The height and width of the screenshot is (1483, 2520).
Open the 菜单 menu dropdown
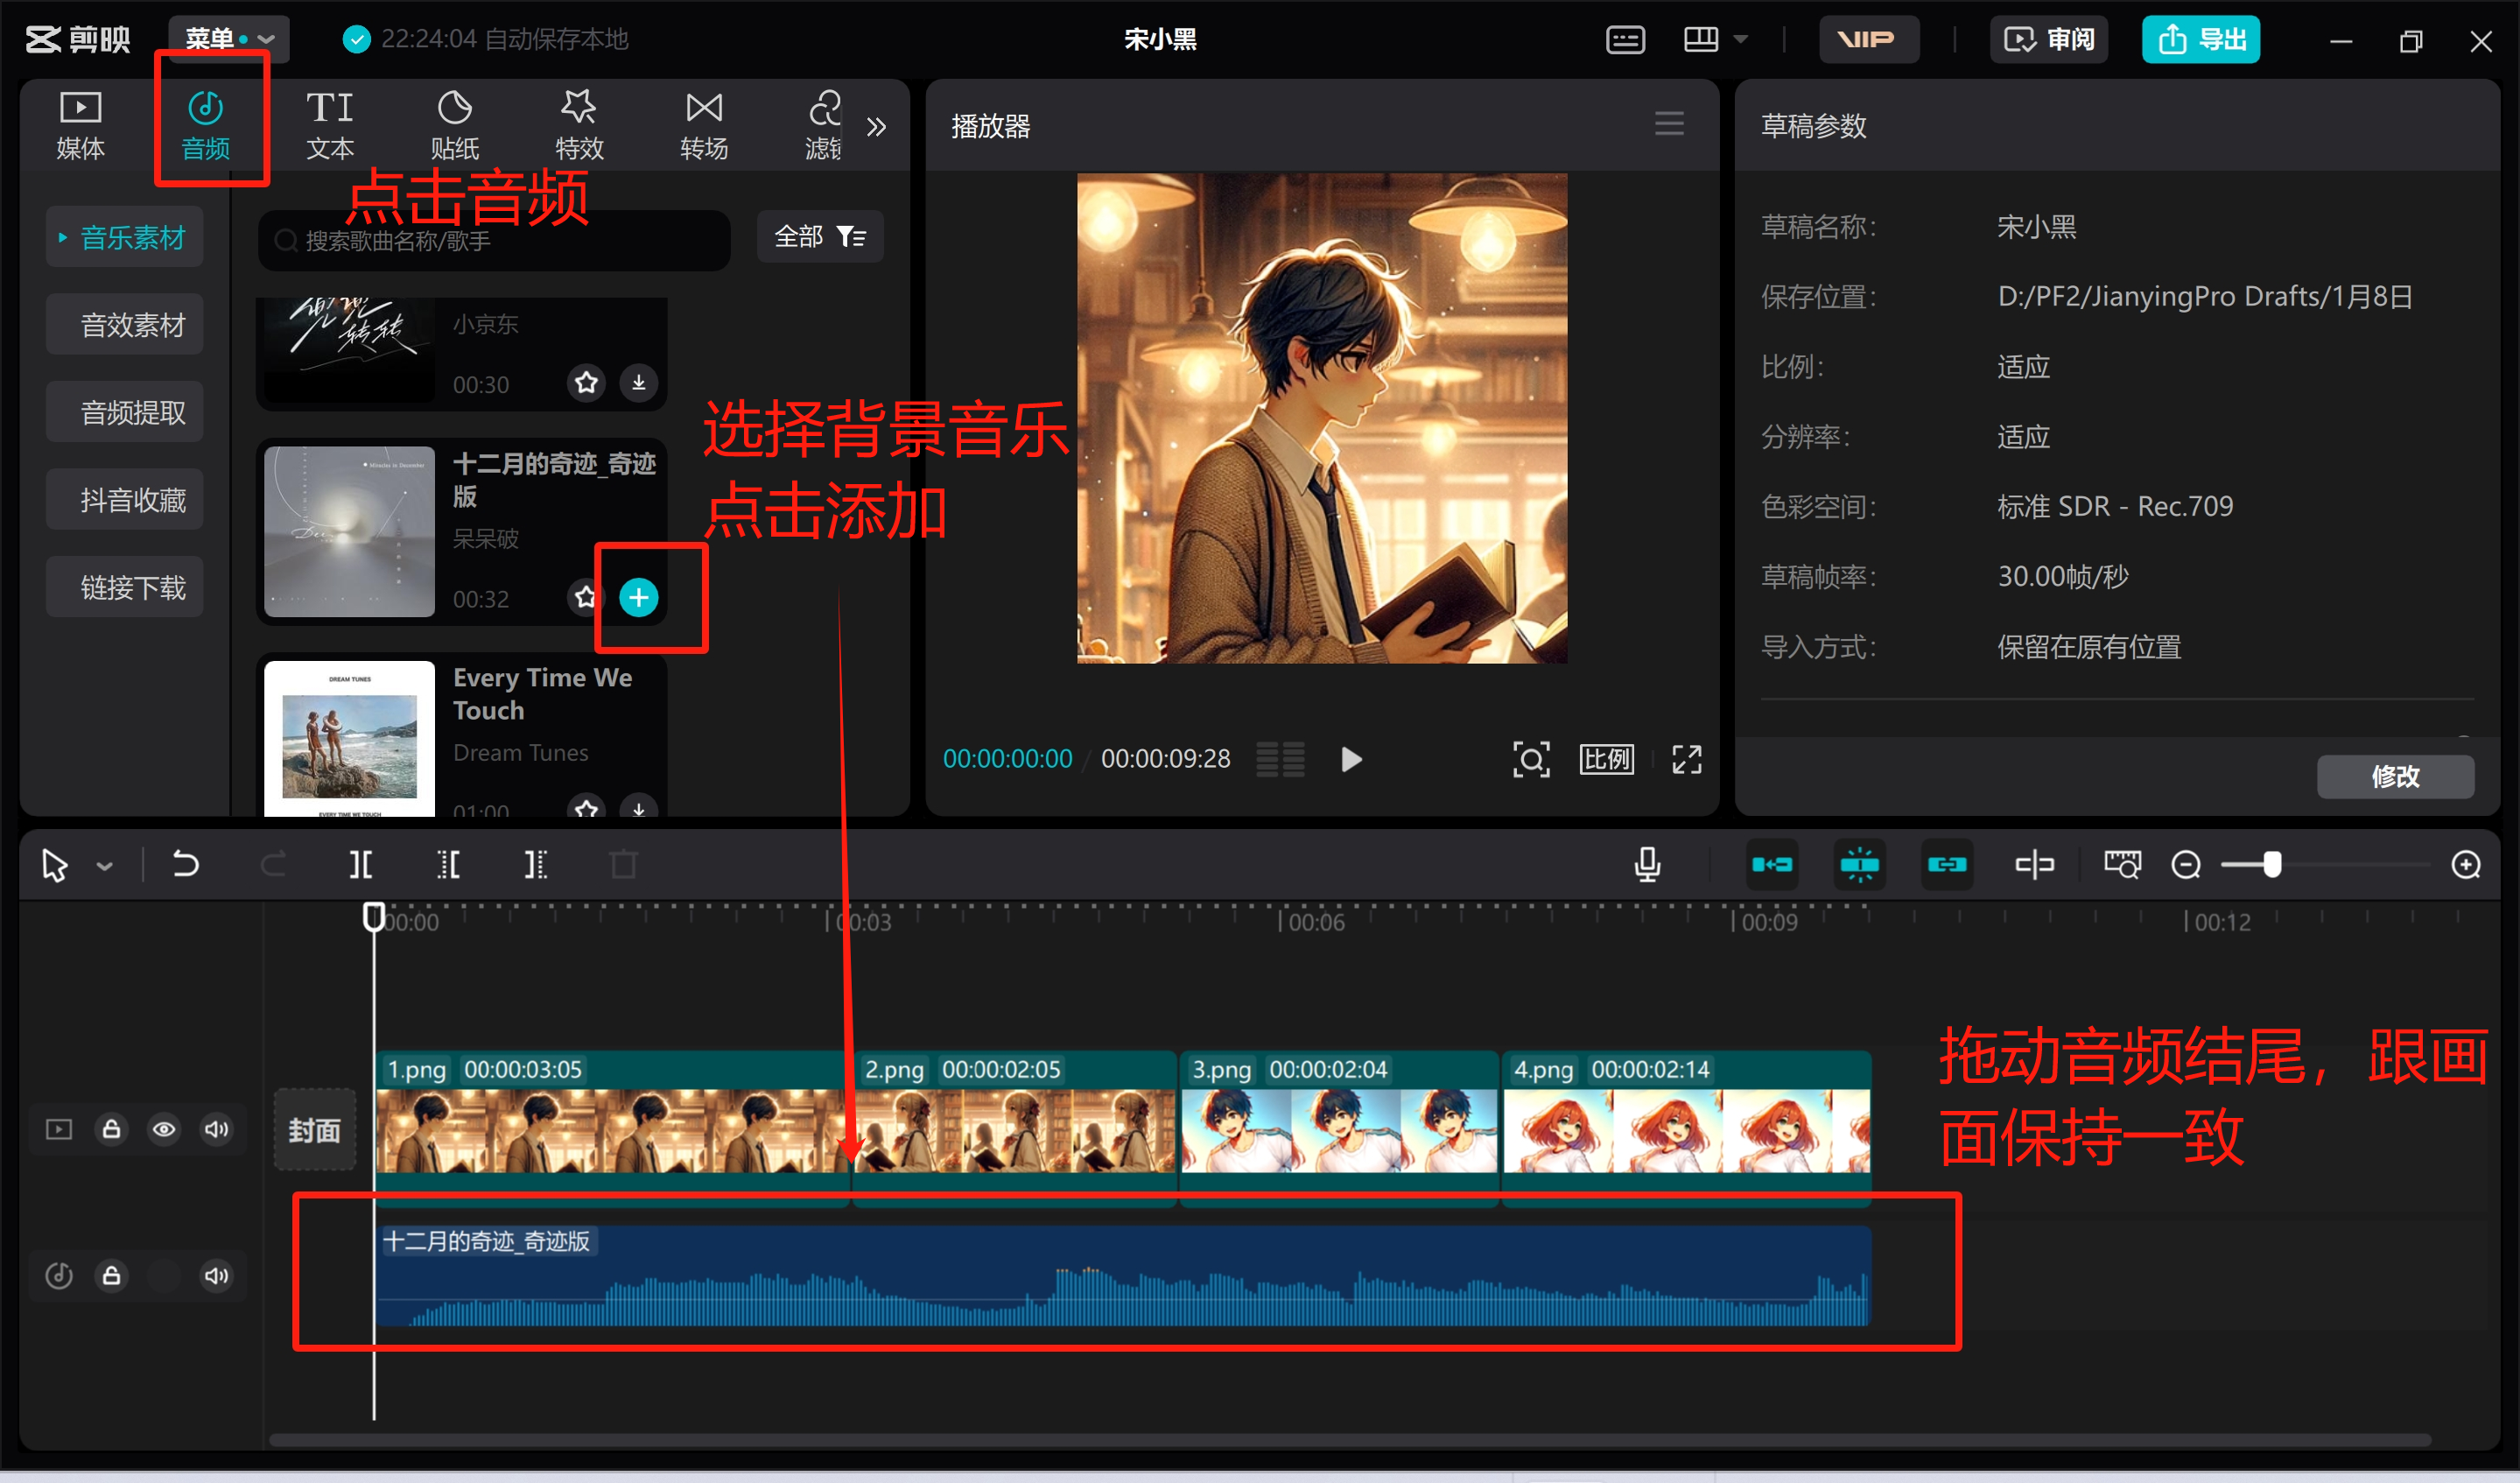point(229,39)
